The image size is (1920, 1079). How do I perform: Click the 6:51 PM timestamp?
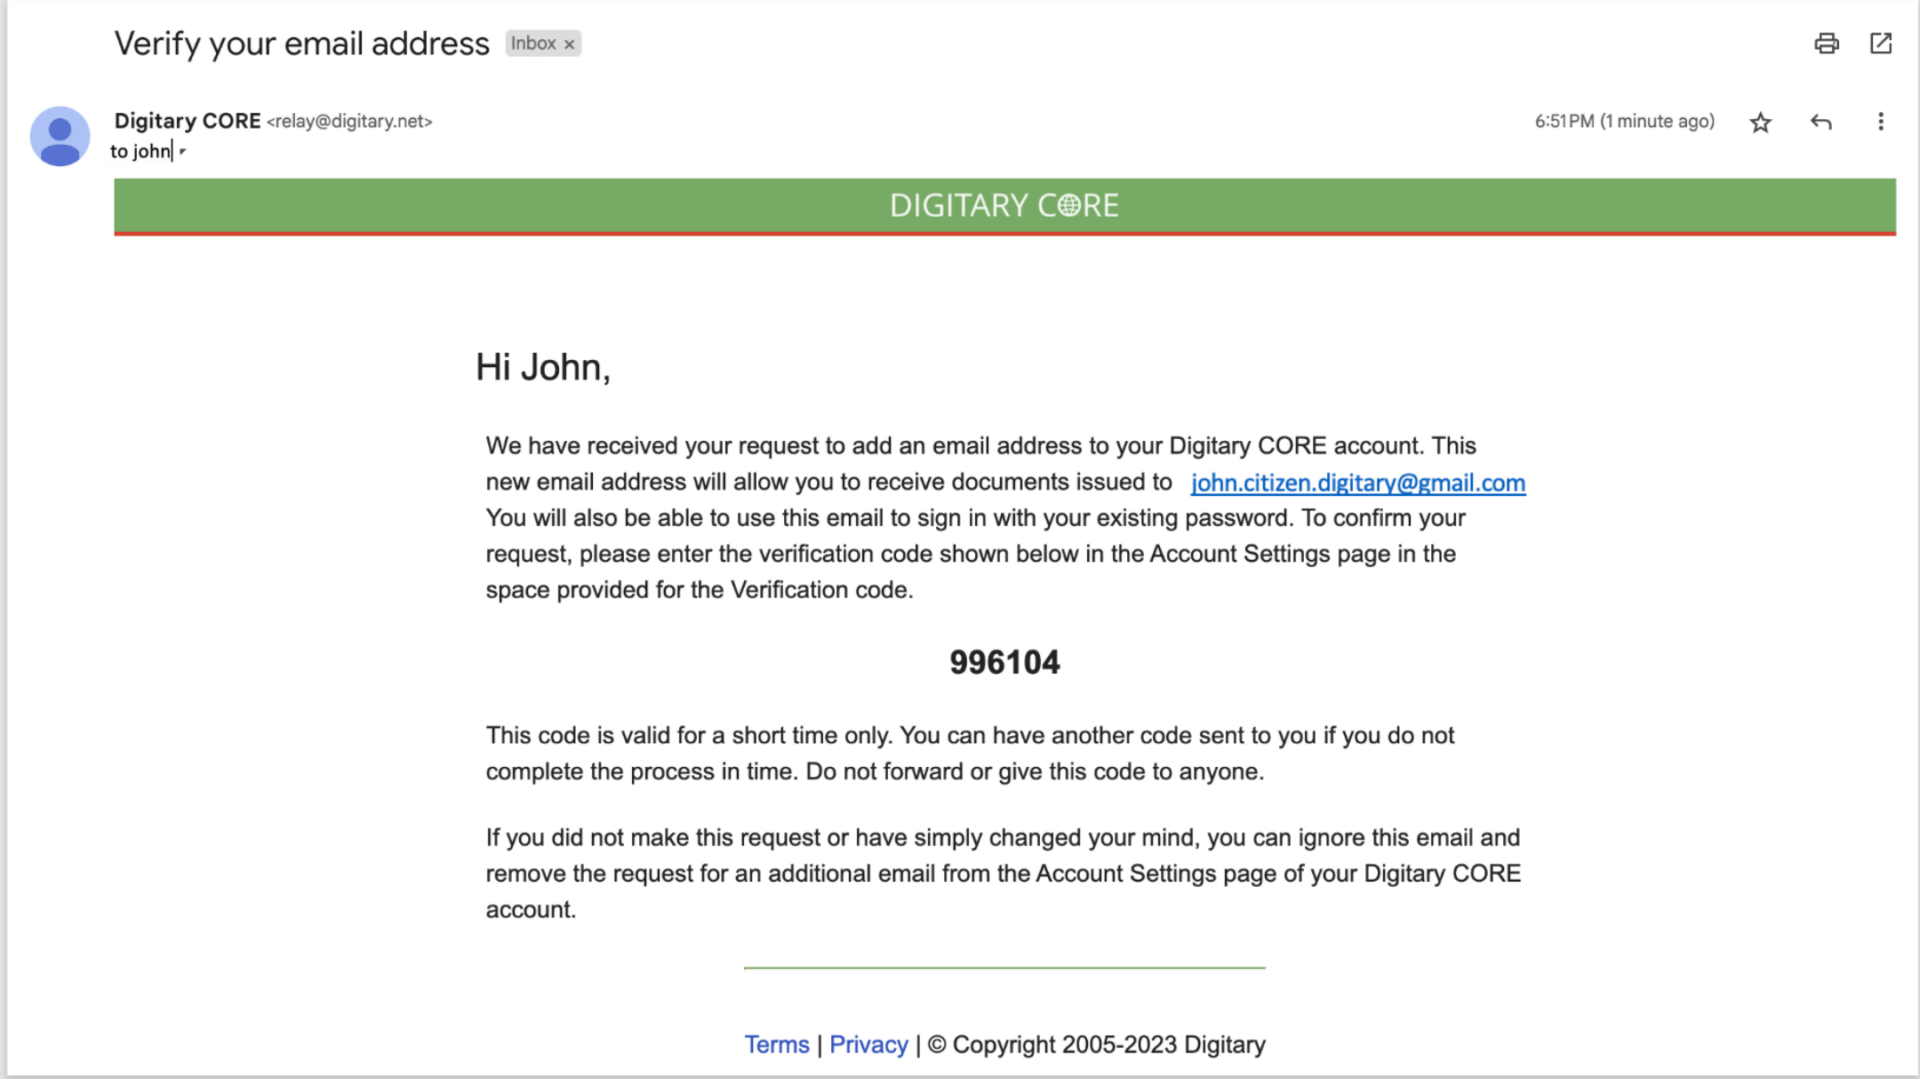(1624, 121)
